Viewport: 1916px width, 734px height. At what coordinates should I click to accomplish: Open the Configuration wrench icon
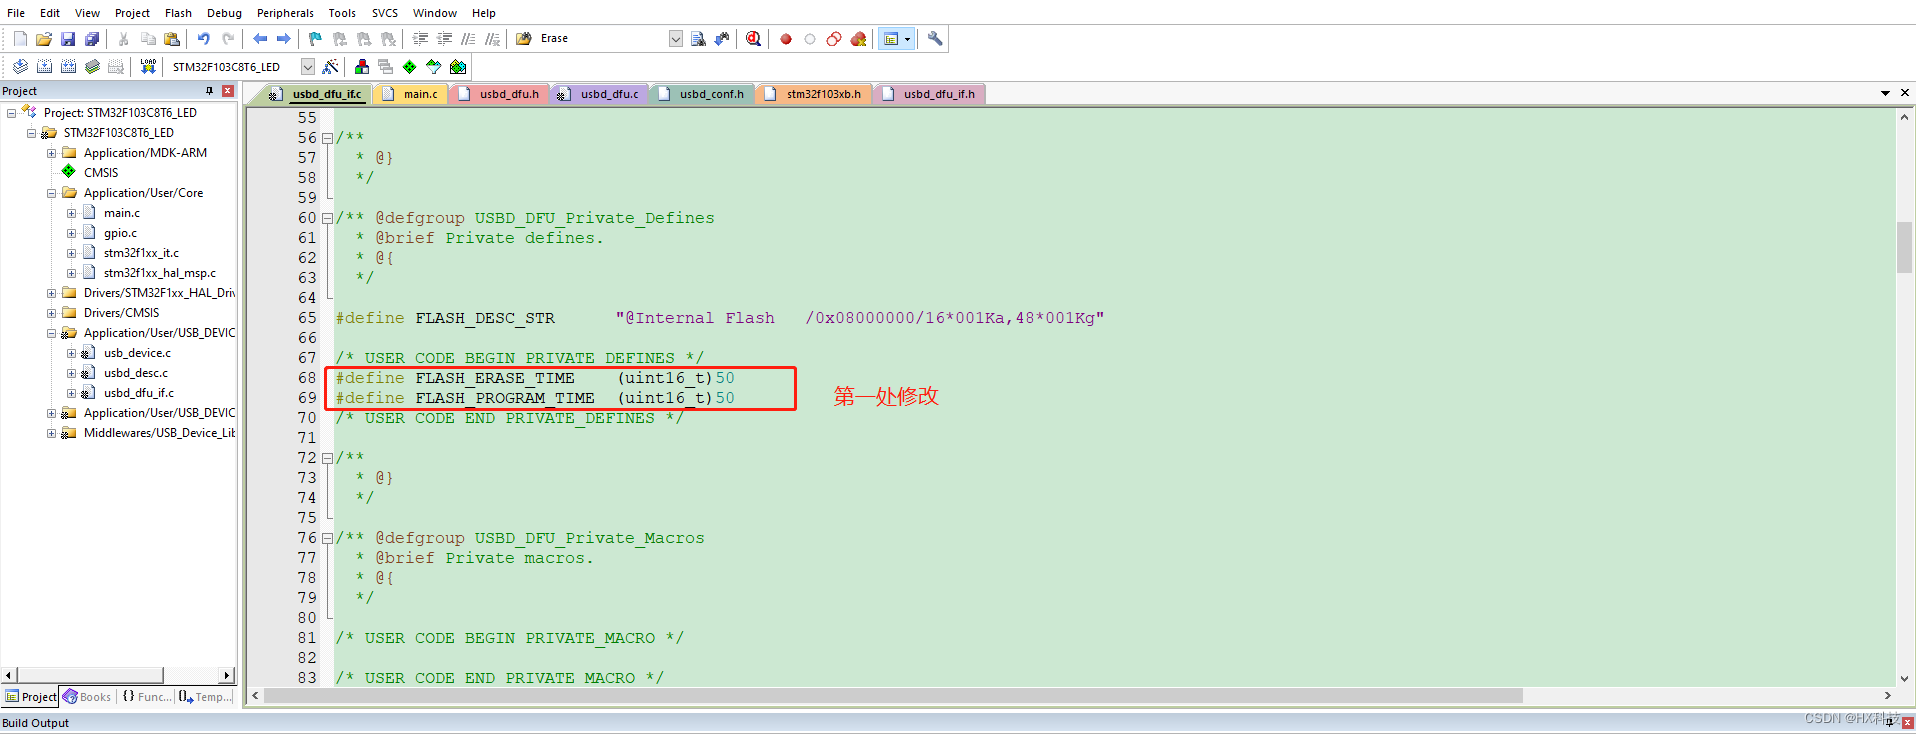[935, 39]
